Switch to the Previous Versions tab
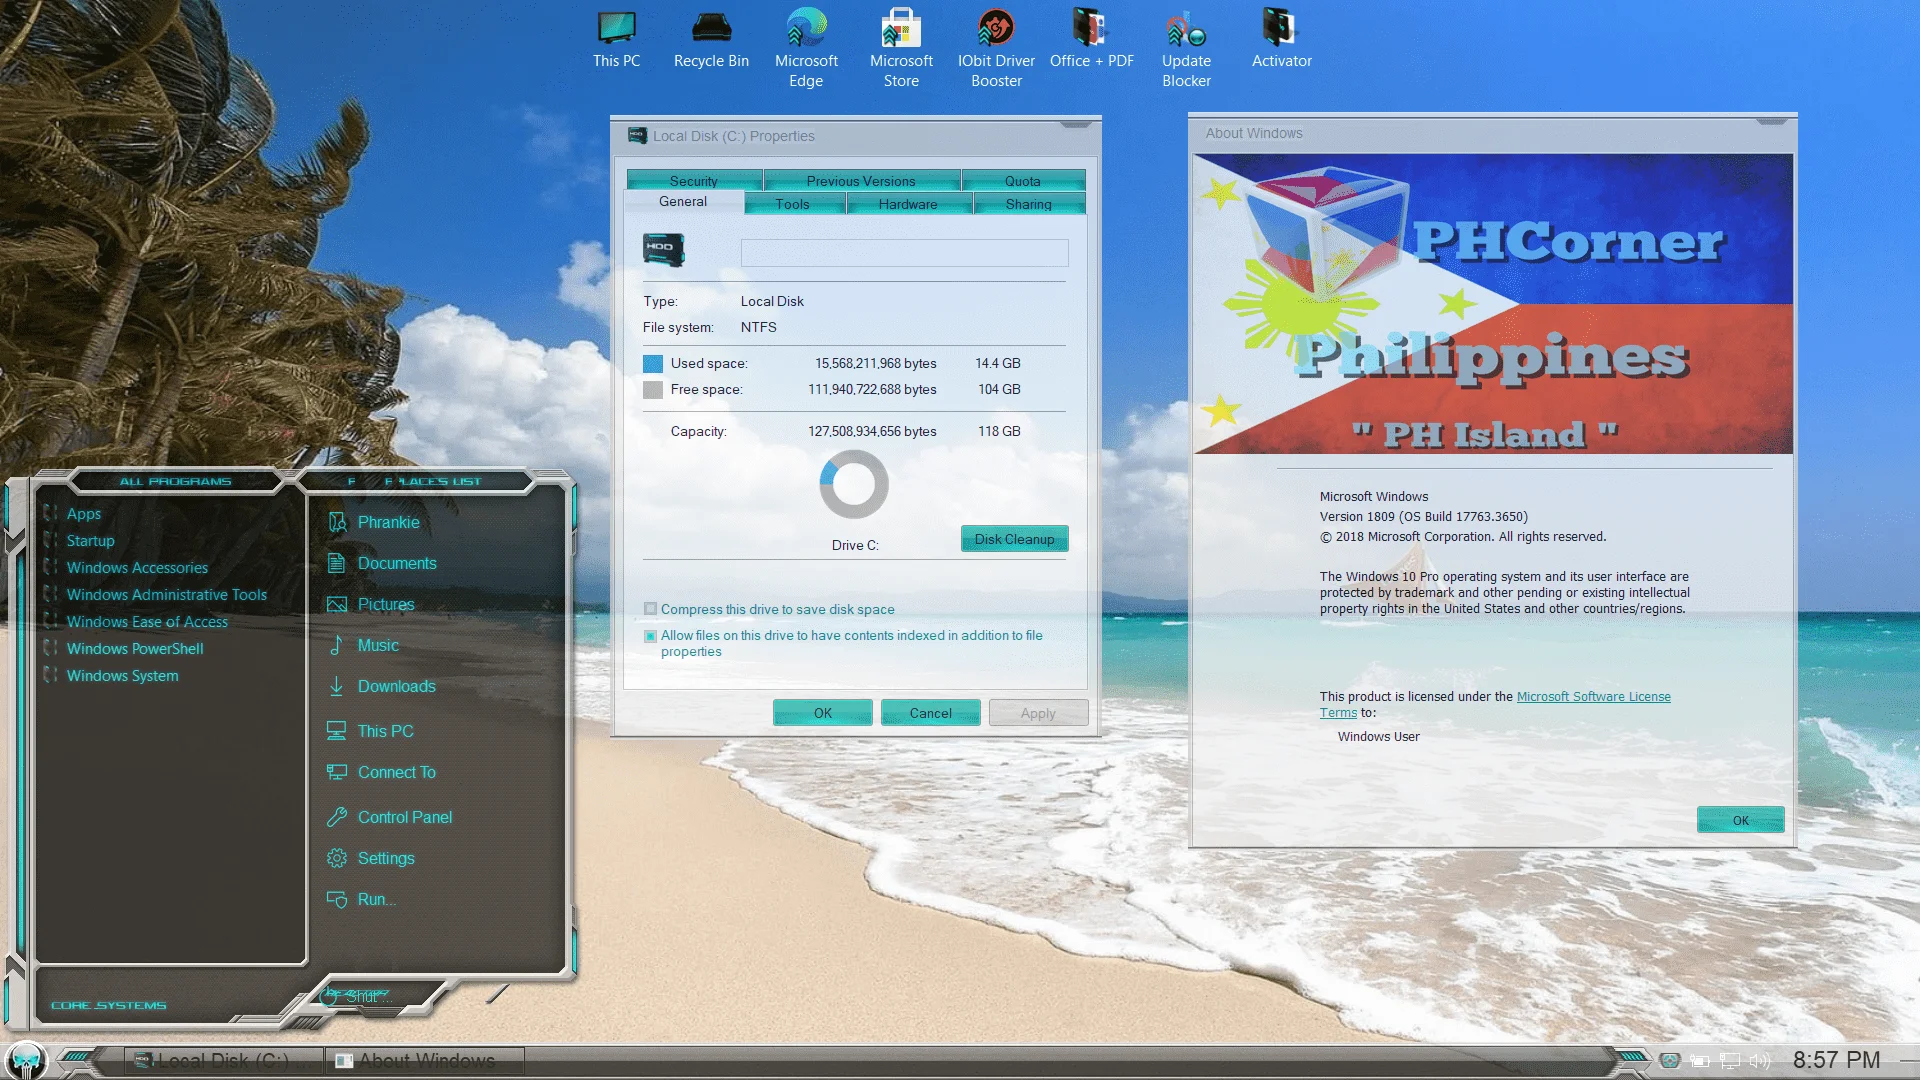The height and width of the screenshot is (1080, 1920). coord(861,181)
